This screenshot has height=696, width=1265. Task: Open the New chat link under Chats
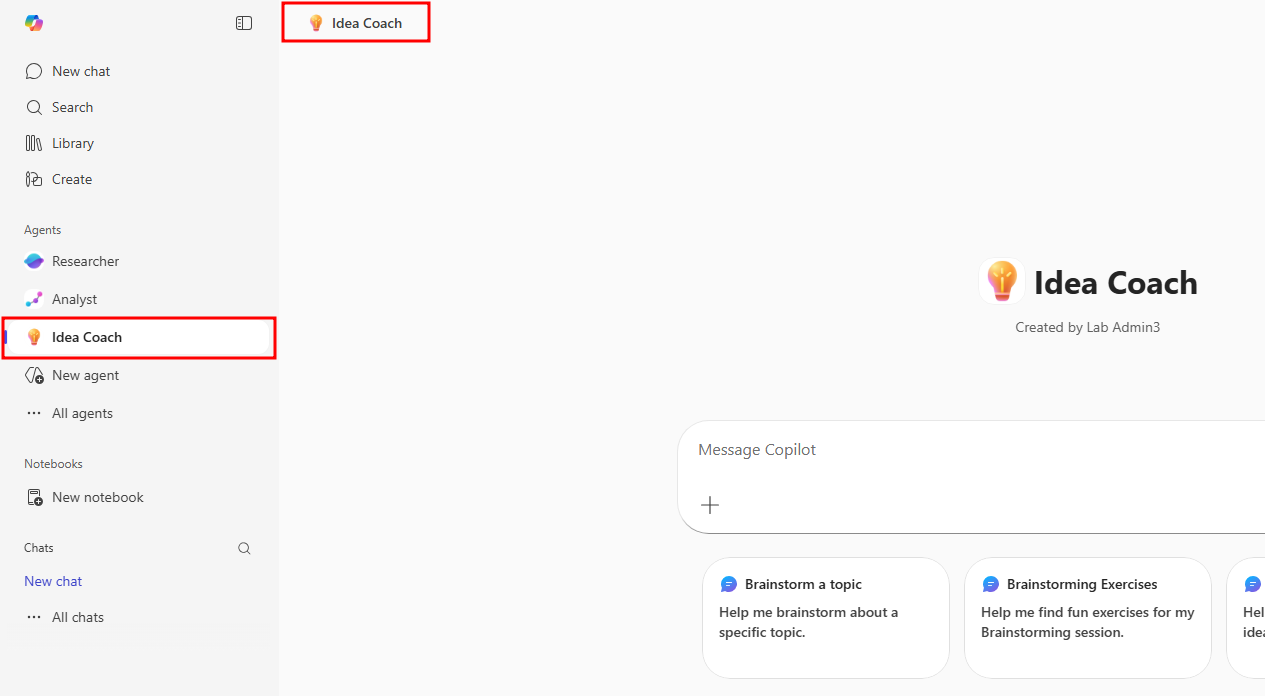pyautogui.click(x=53, y=581)
